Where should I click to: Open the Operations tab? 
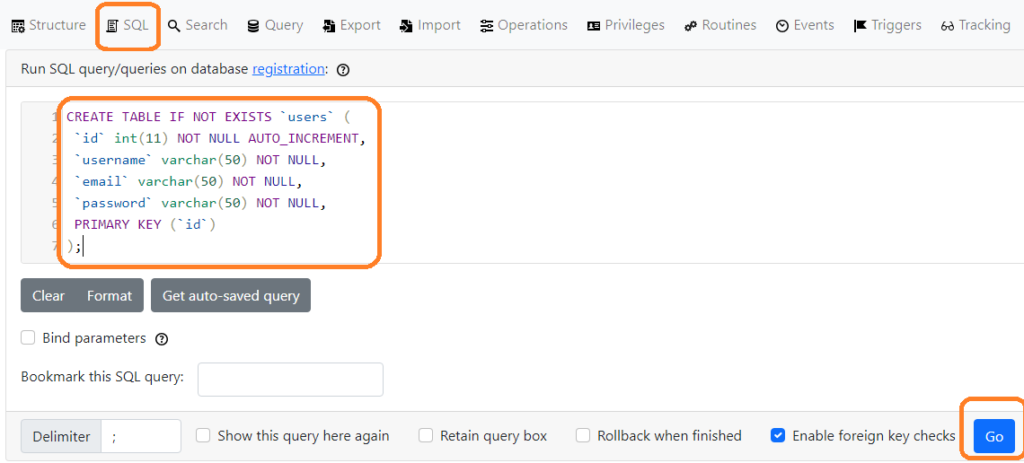click(524, 25)
